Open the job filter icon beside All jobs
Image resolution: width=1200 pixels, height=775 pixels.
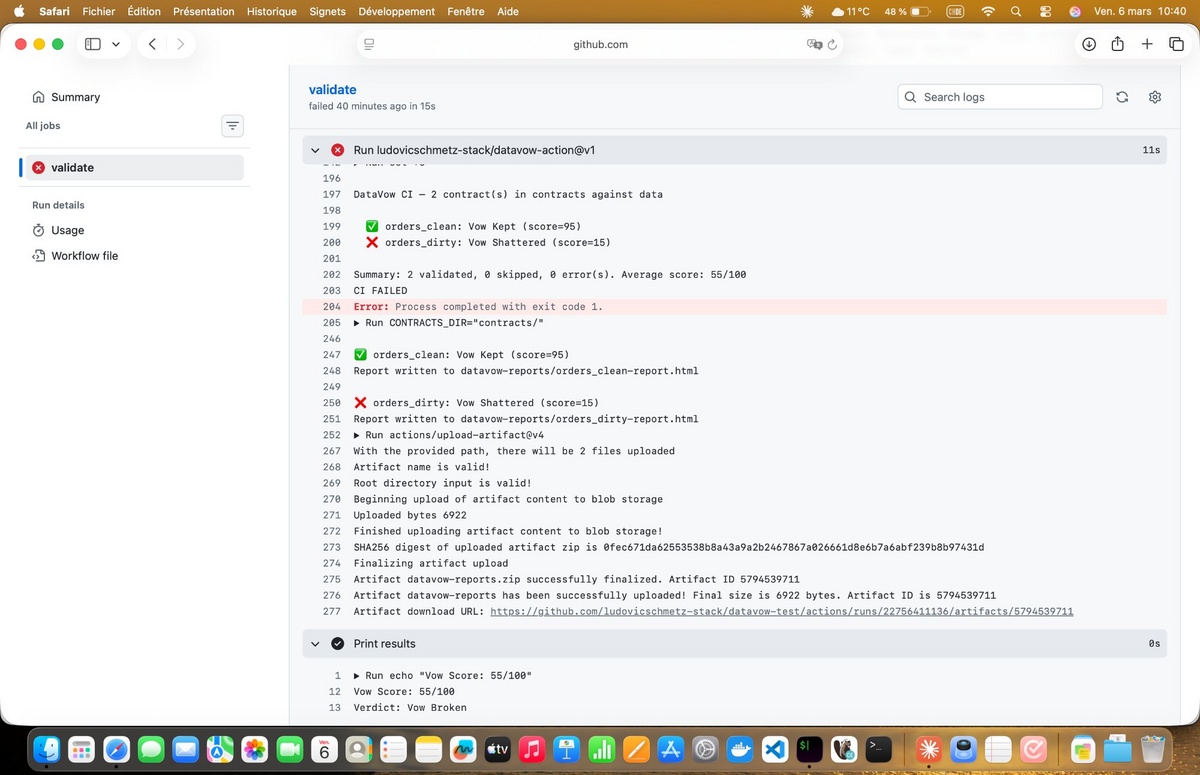pos(232,126)
